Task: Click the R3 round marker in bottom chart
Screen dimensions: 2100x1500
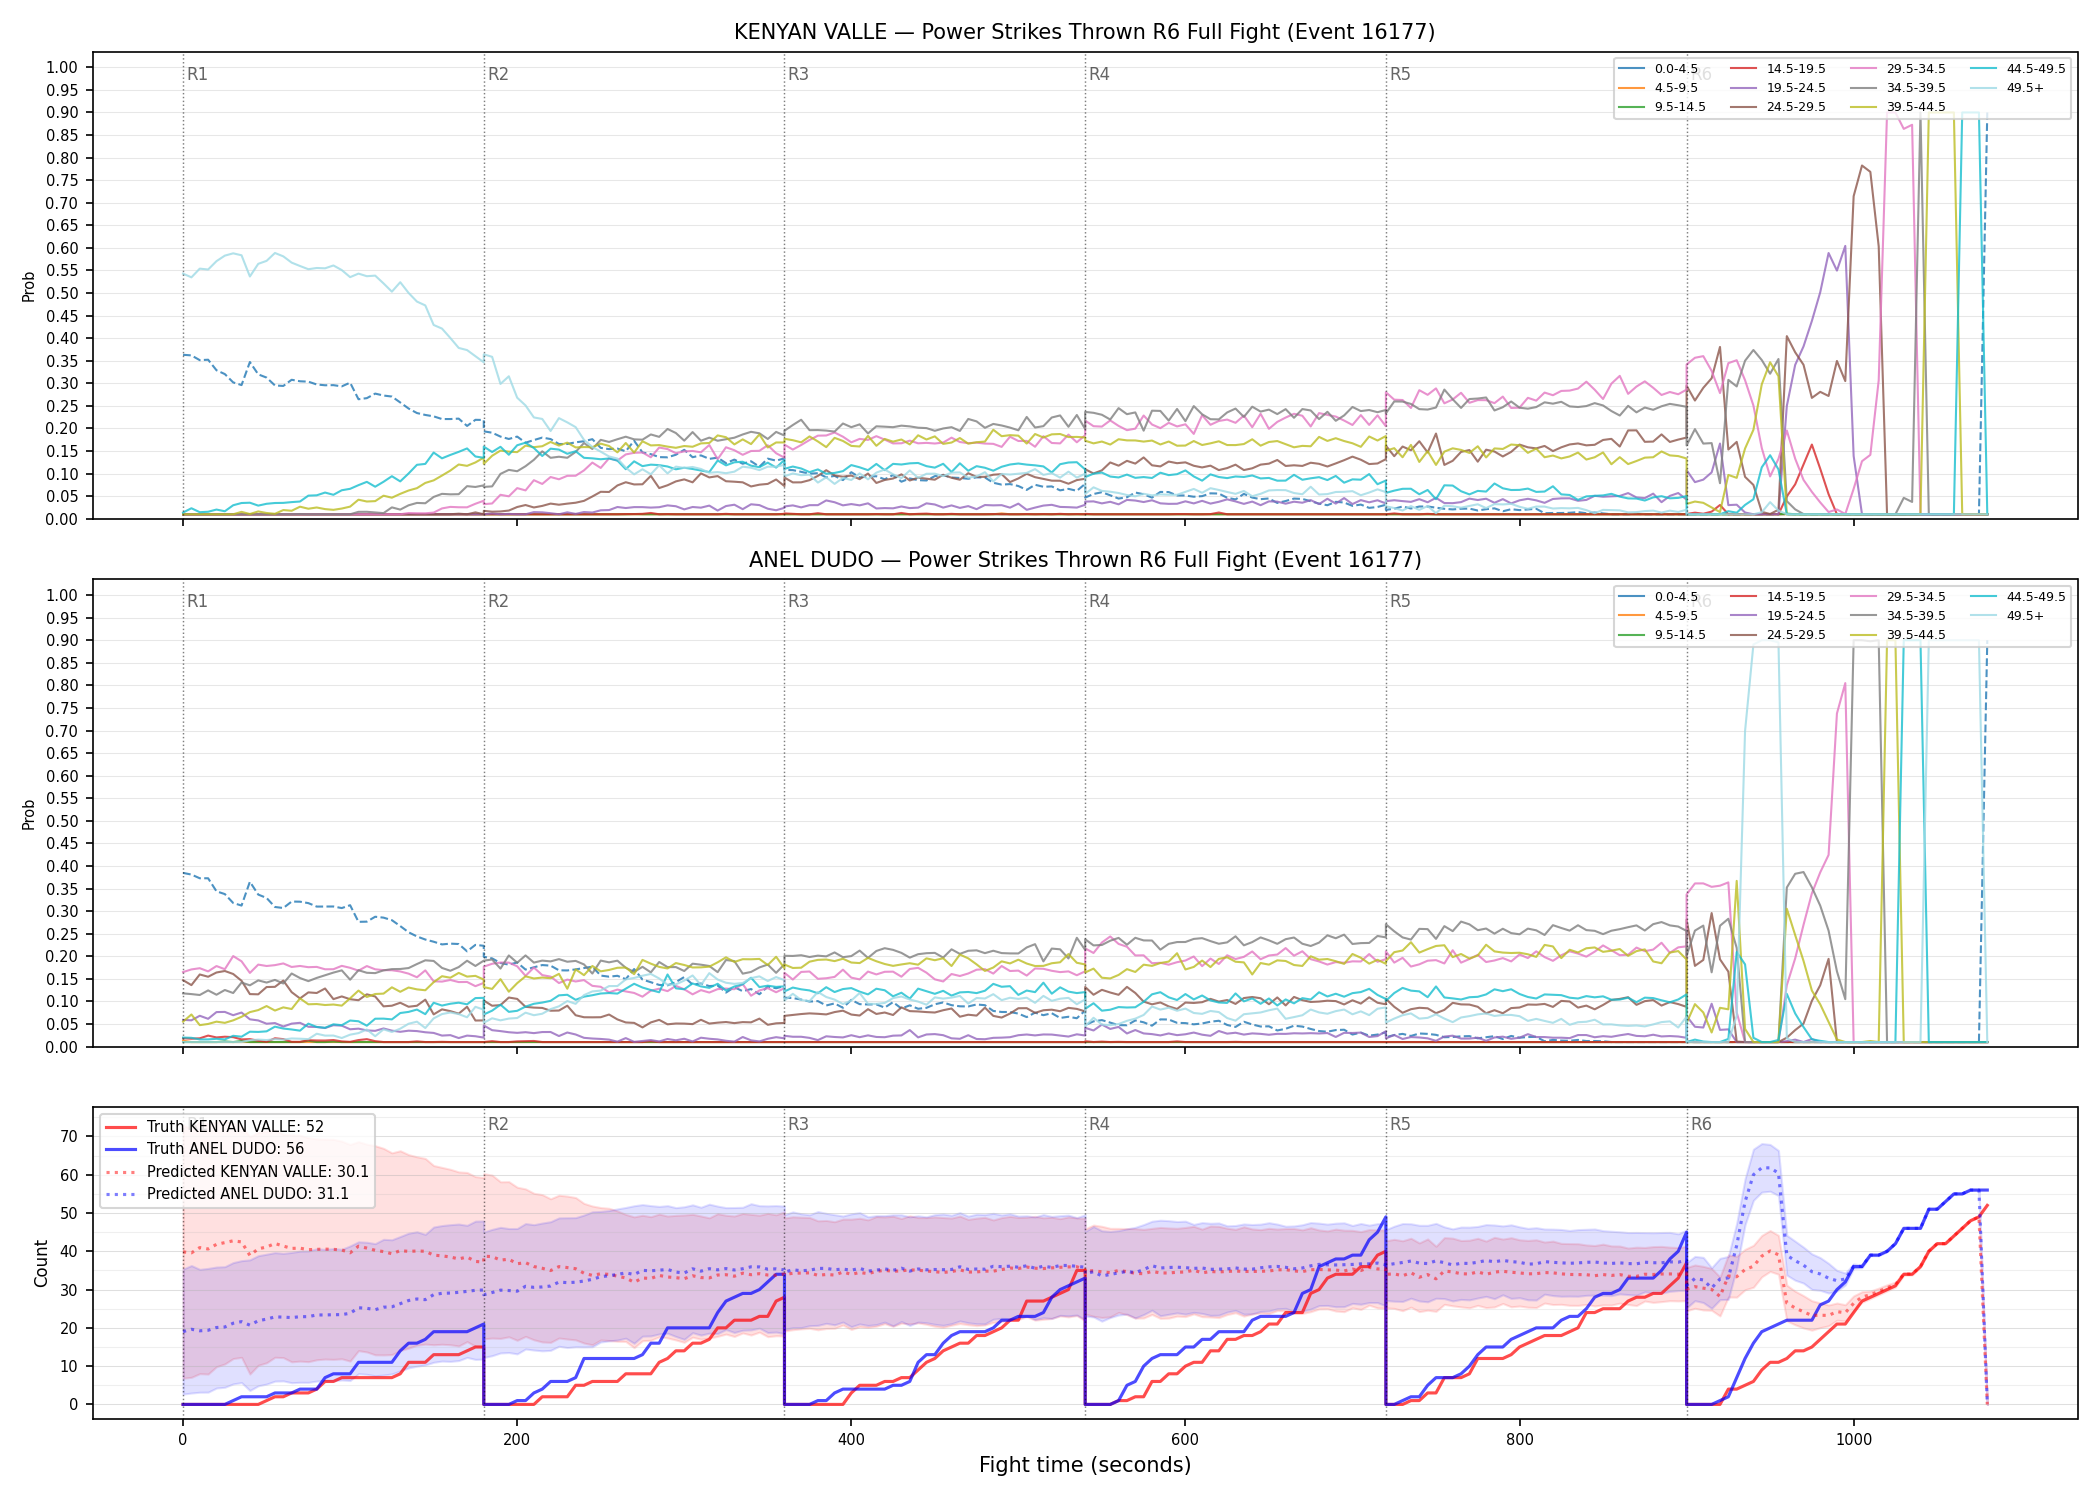Action: [798, 1124]
